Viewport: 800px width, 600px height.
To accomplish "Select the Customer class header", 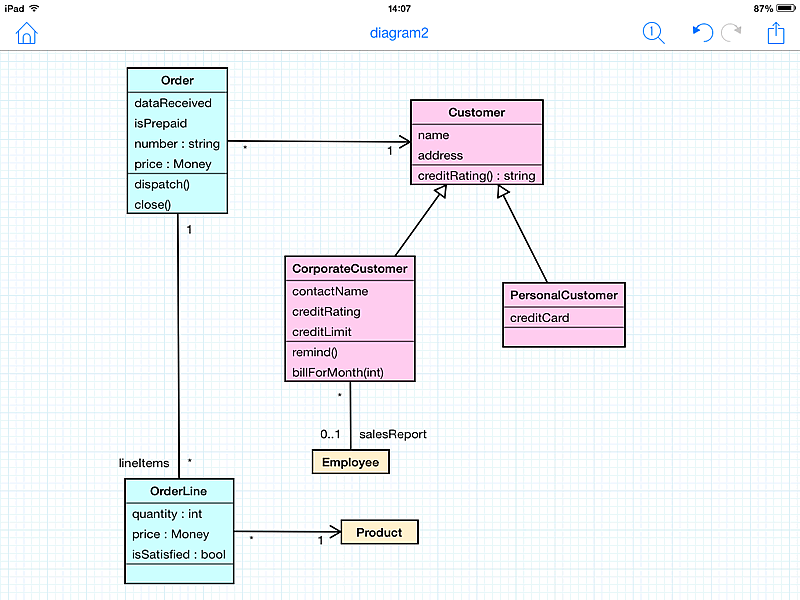I will point(477,113).
